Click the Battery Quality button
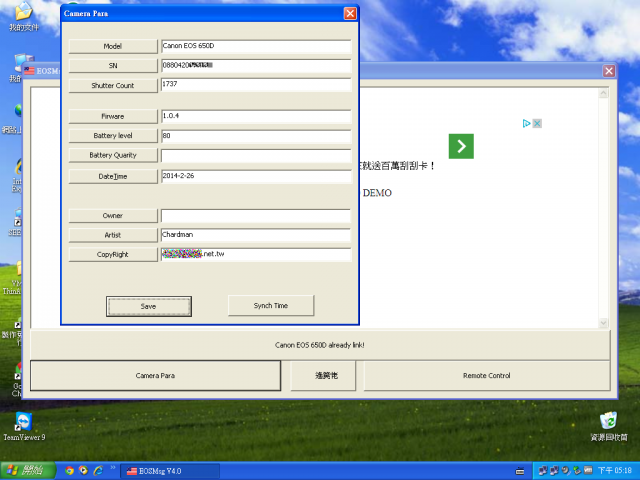The image size is (640, 480). (113, 155)
